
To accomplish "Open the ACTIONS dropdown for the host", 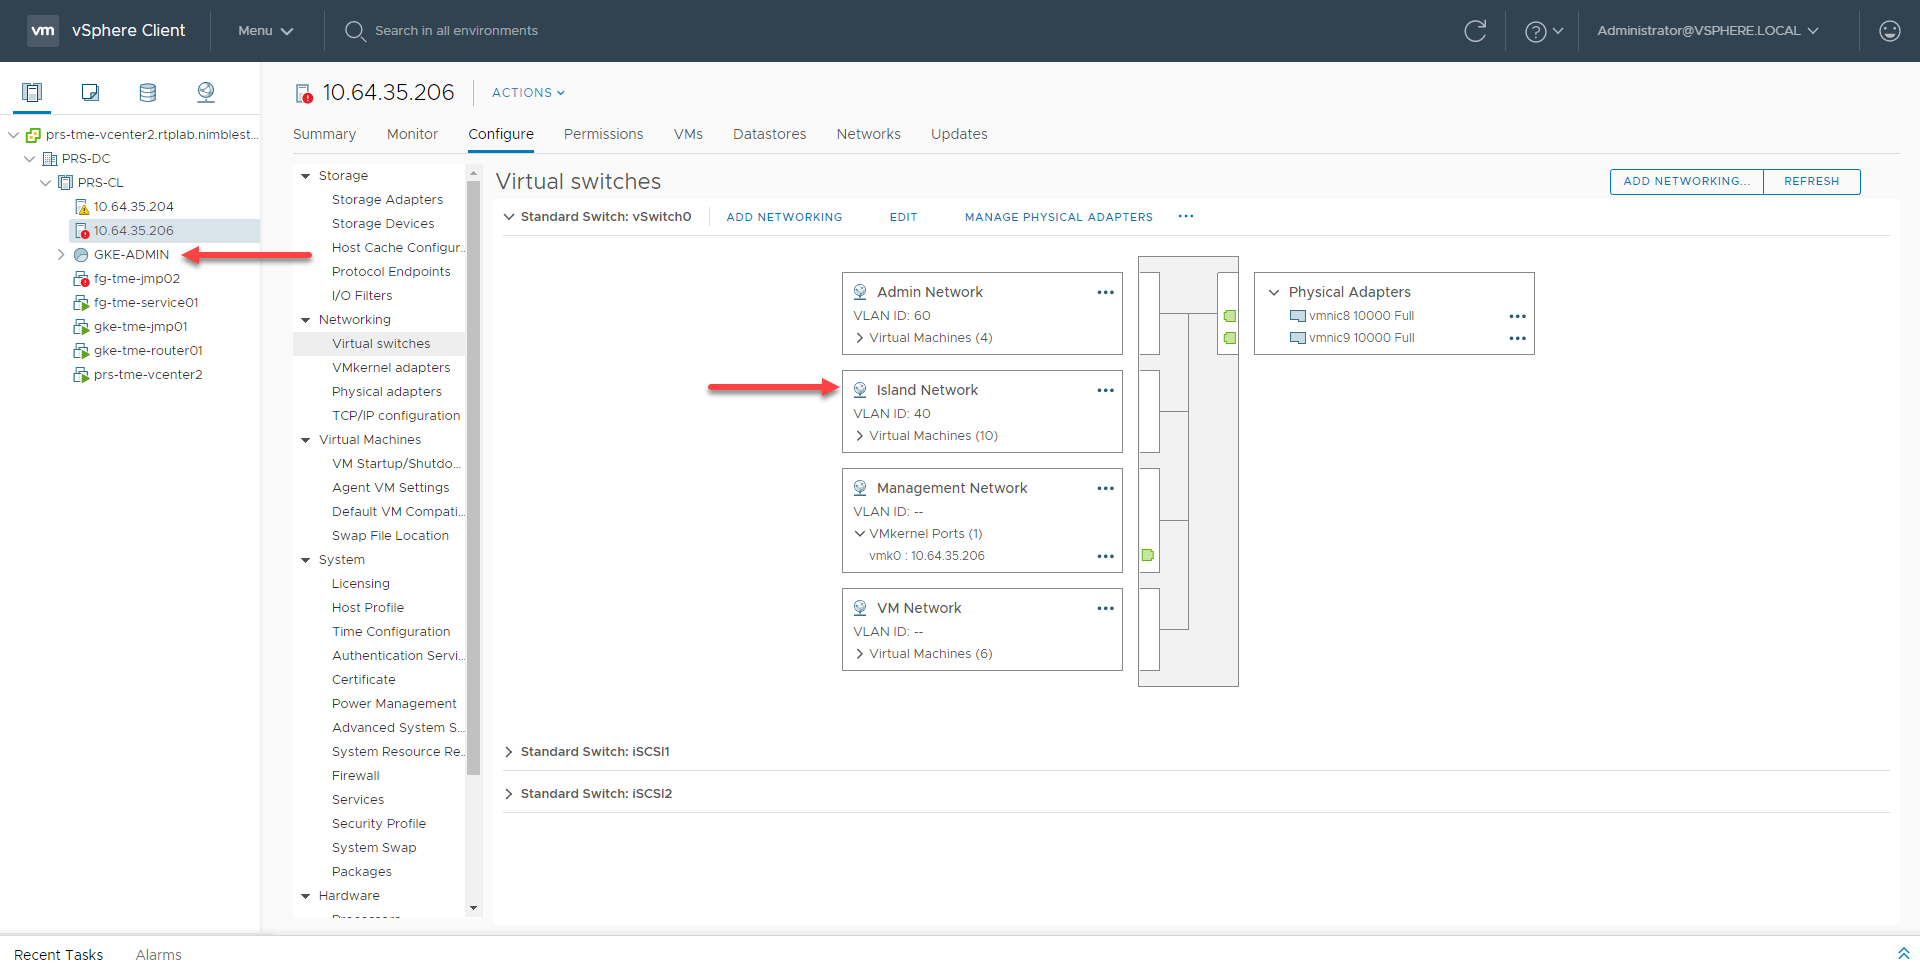I will (x=528, y=93).
